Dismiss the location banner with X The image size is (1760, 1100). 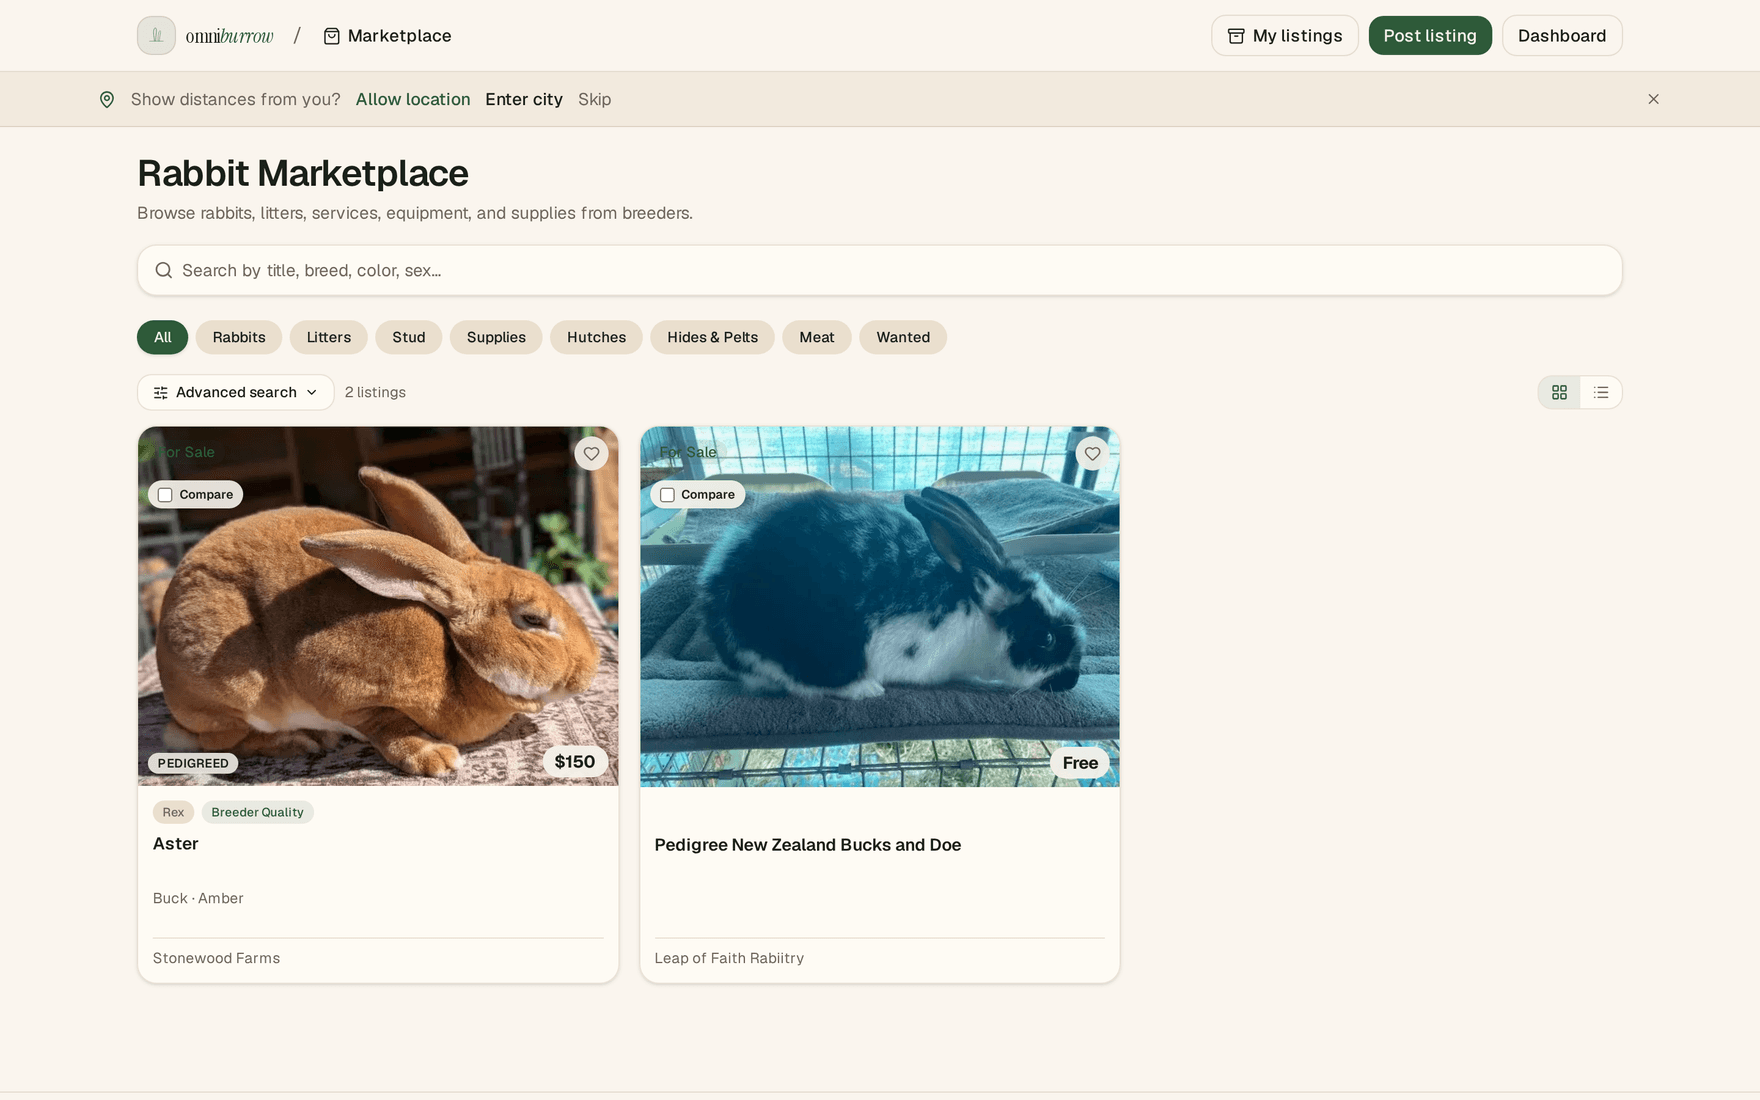[1653, 99]
